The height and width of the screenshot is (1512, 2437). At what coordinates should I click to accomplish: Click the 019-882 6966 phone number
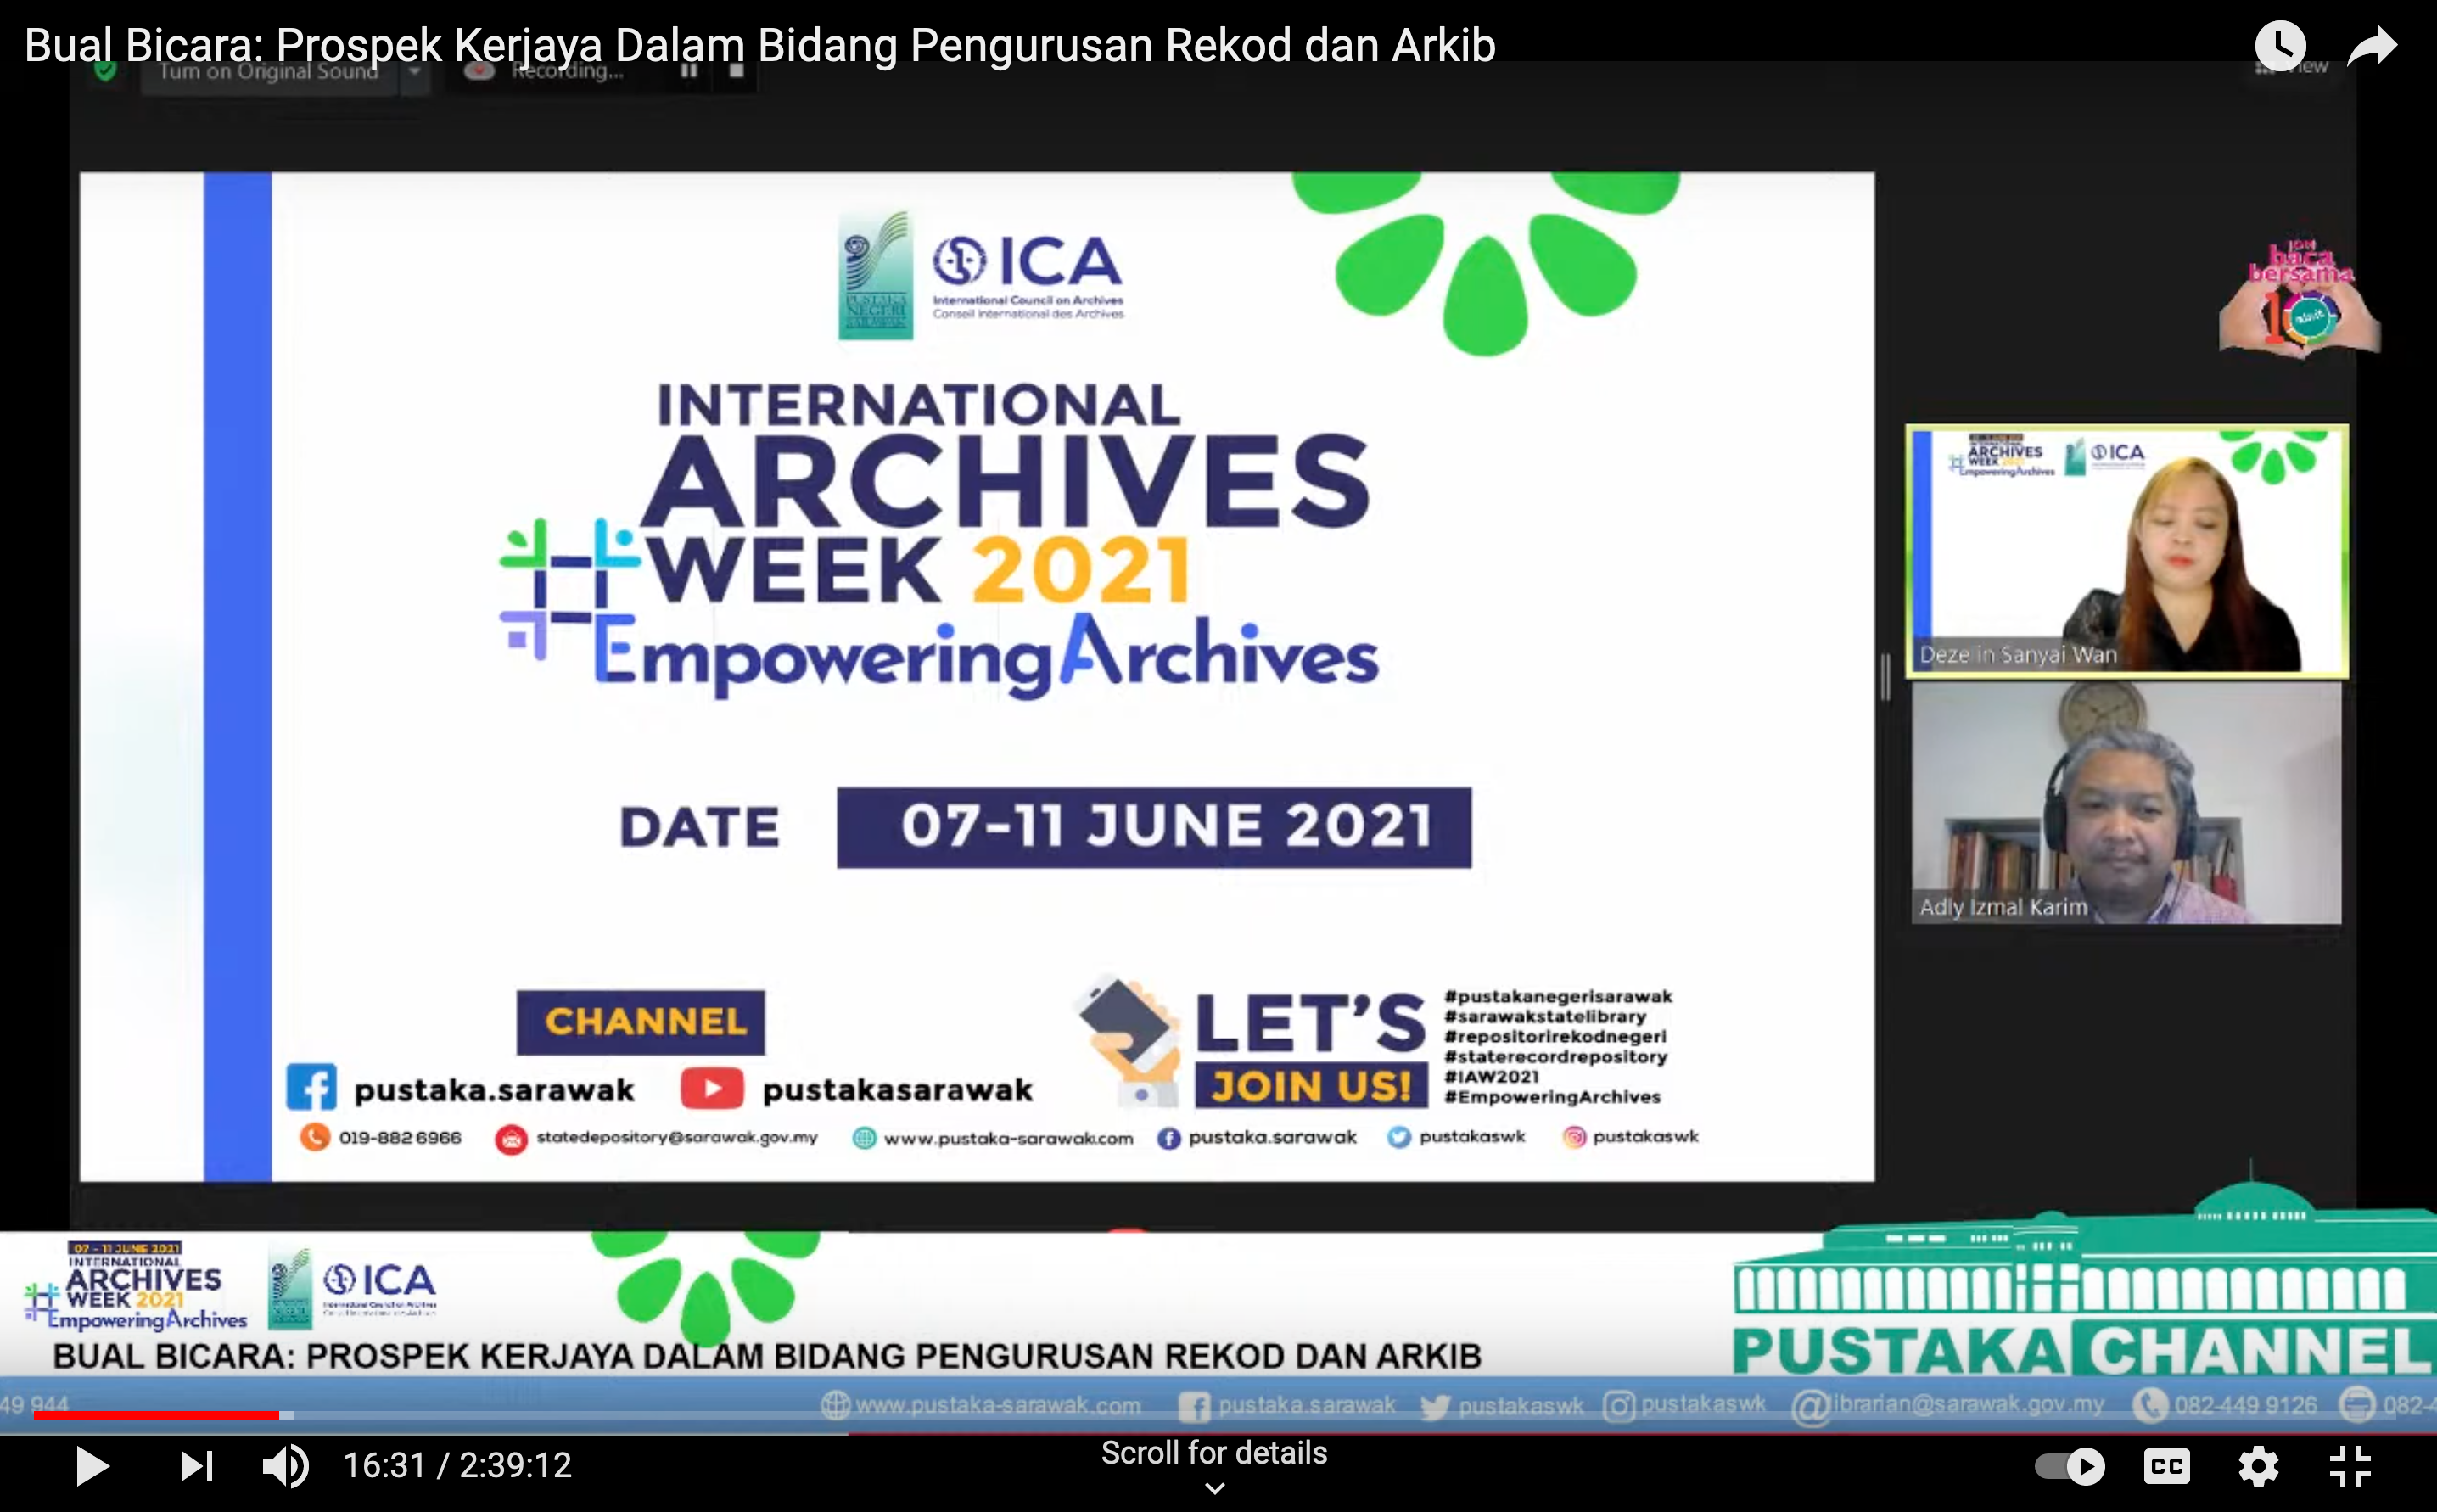400,1137
